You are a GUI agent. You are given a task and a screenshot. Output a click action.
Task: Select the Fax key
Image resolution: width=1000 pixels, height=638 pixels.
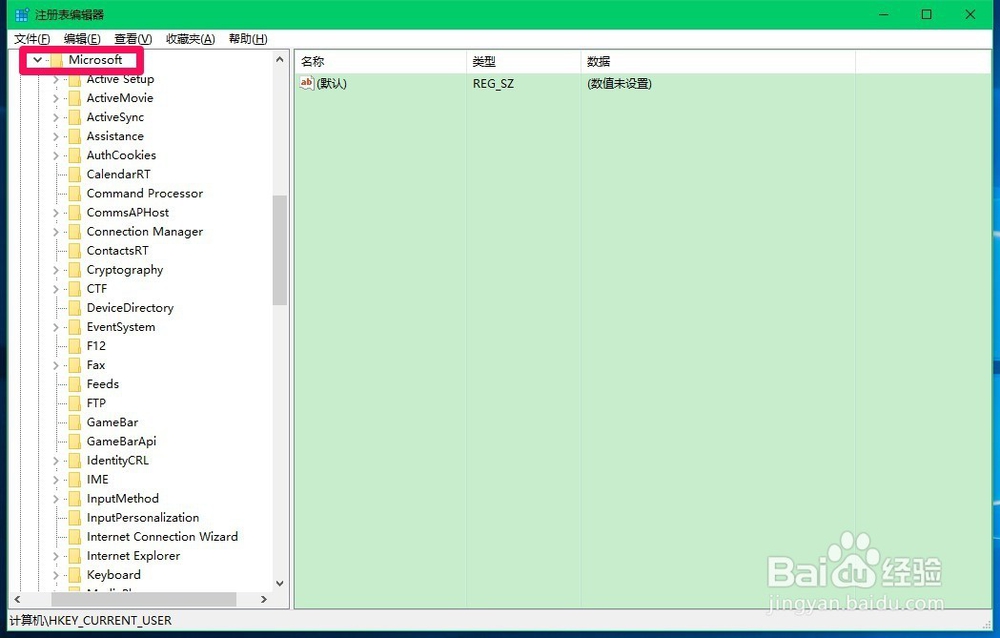coord(96,366)
